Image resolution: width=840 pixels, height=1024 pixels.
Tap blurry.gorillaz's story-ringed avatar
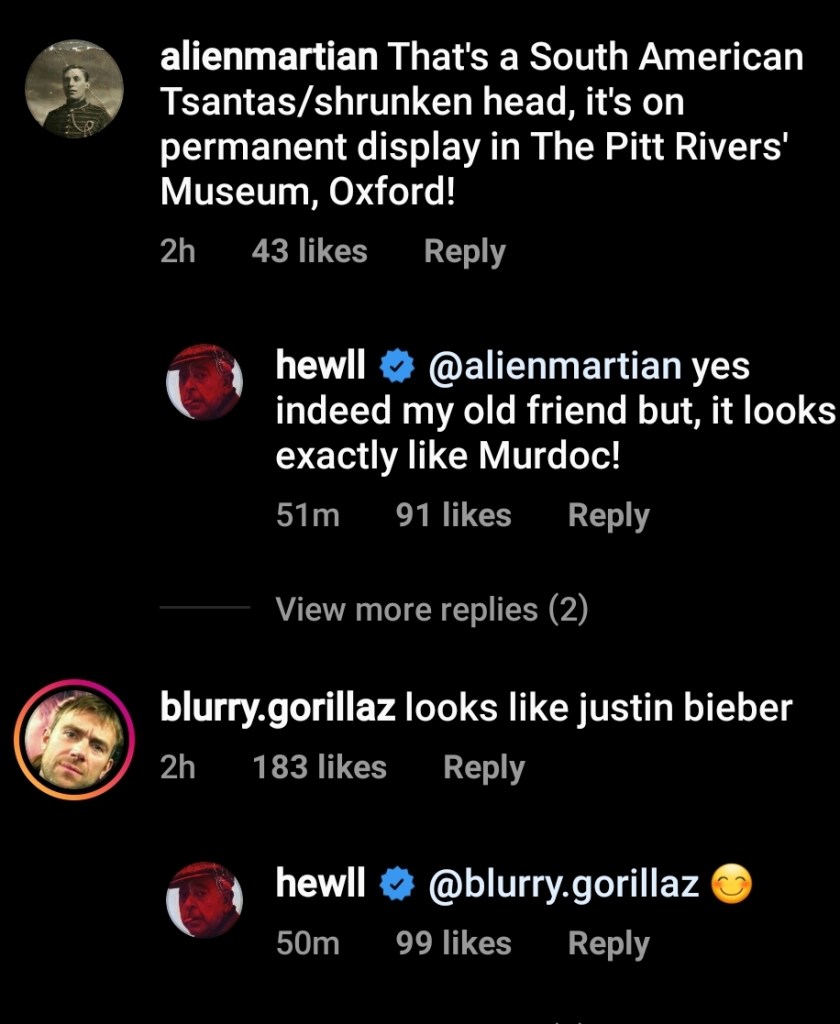[x=74, y=740]
